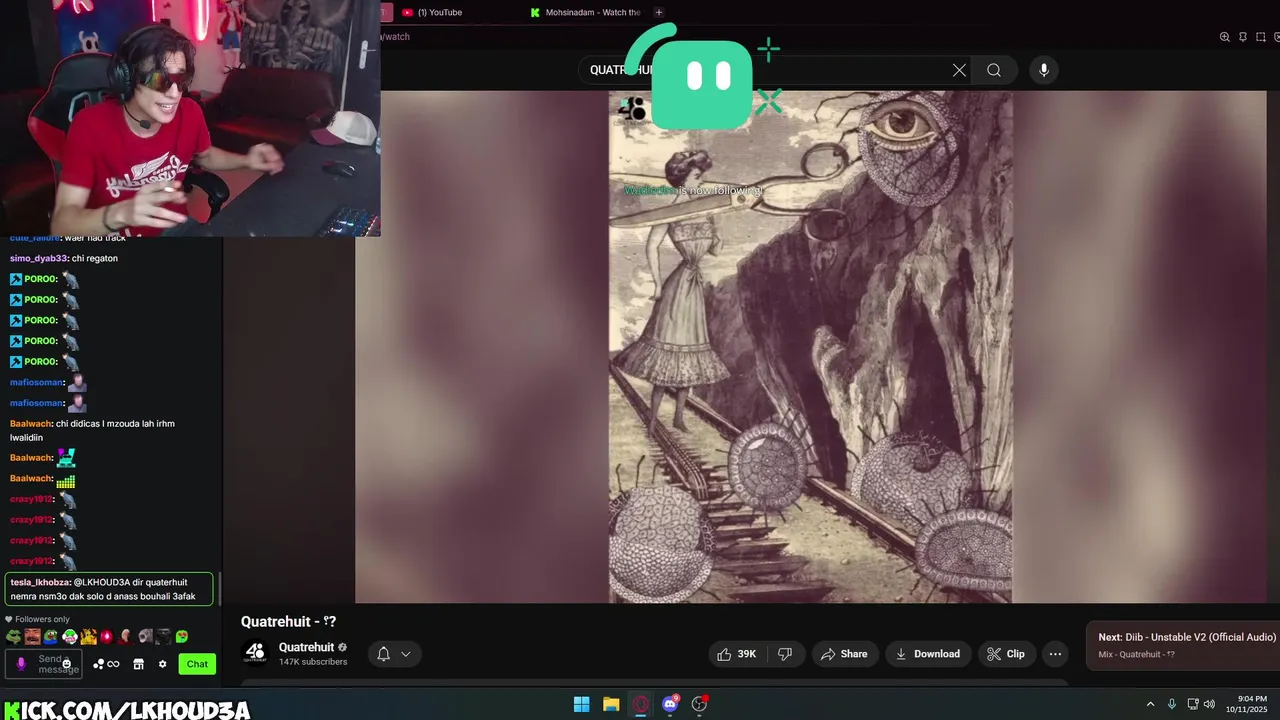This screenshot has height=720, width=1280.
Task: Open File Explorer from the taskbar
Action: click(x=611, y=704)
